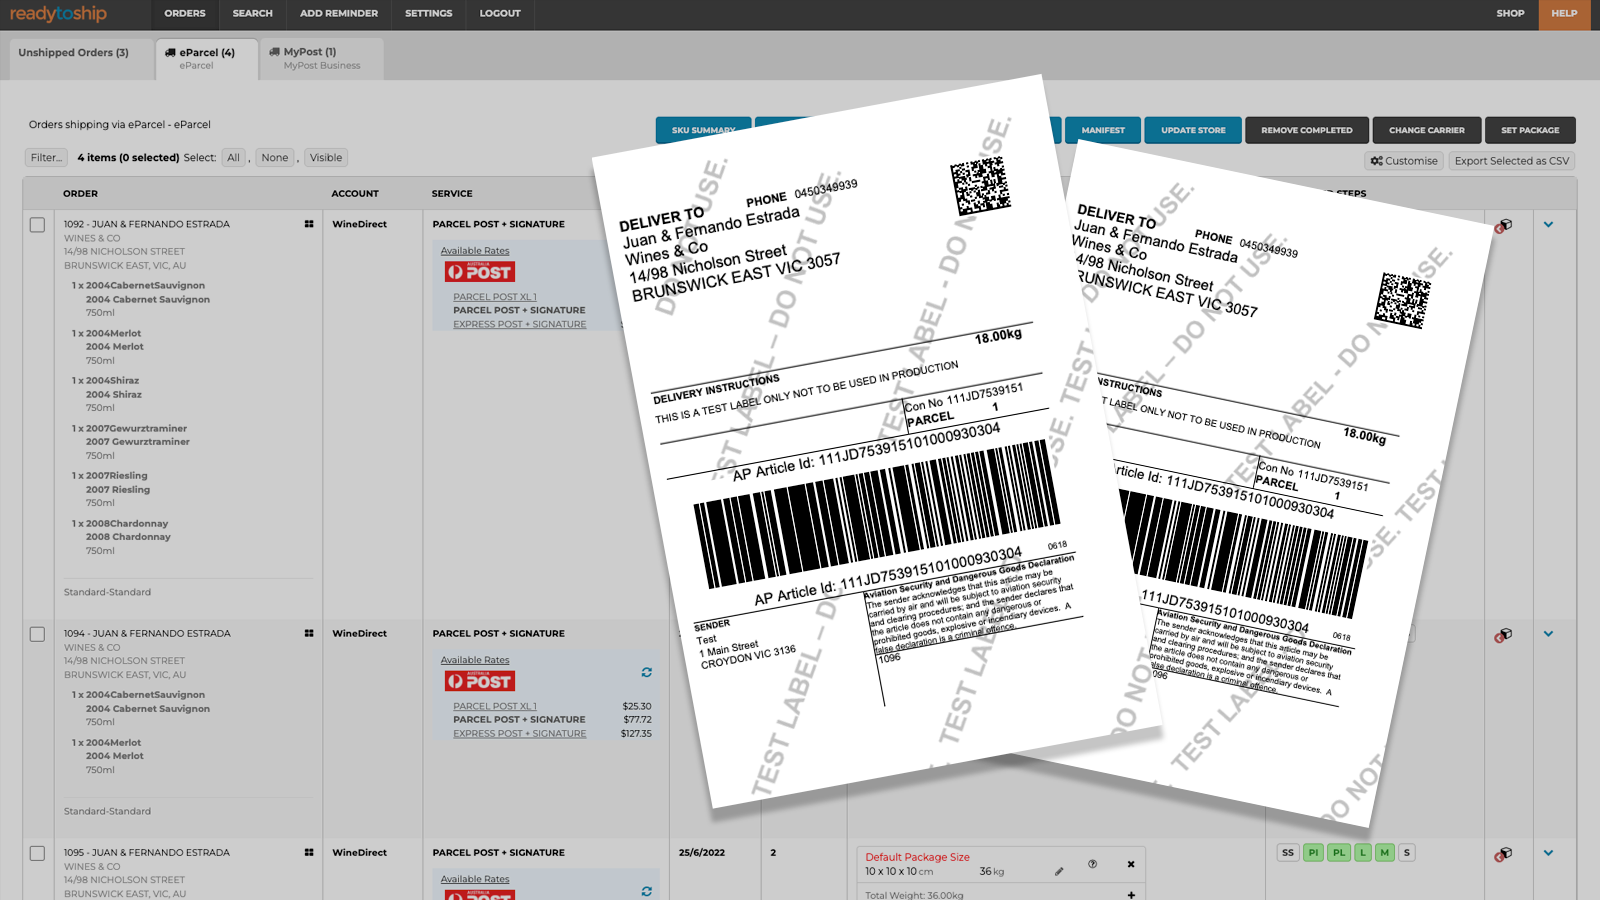Open the grid icon on order 1095
Screen dimensions: 1600x900
coord(309,852)
